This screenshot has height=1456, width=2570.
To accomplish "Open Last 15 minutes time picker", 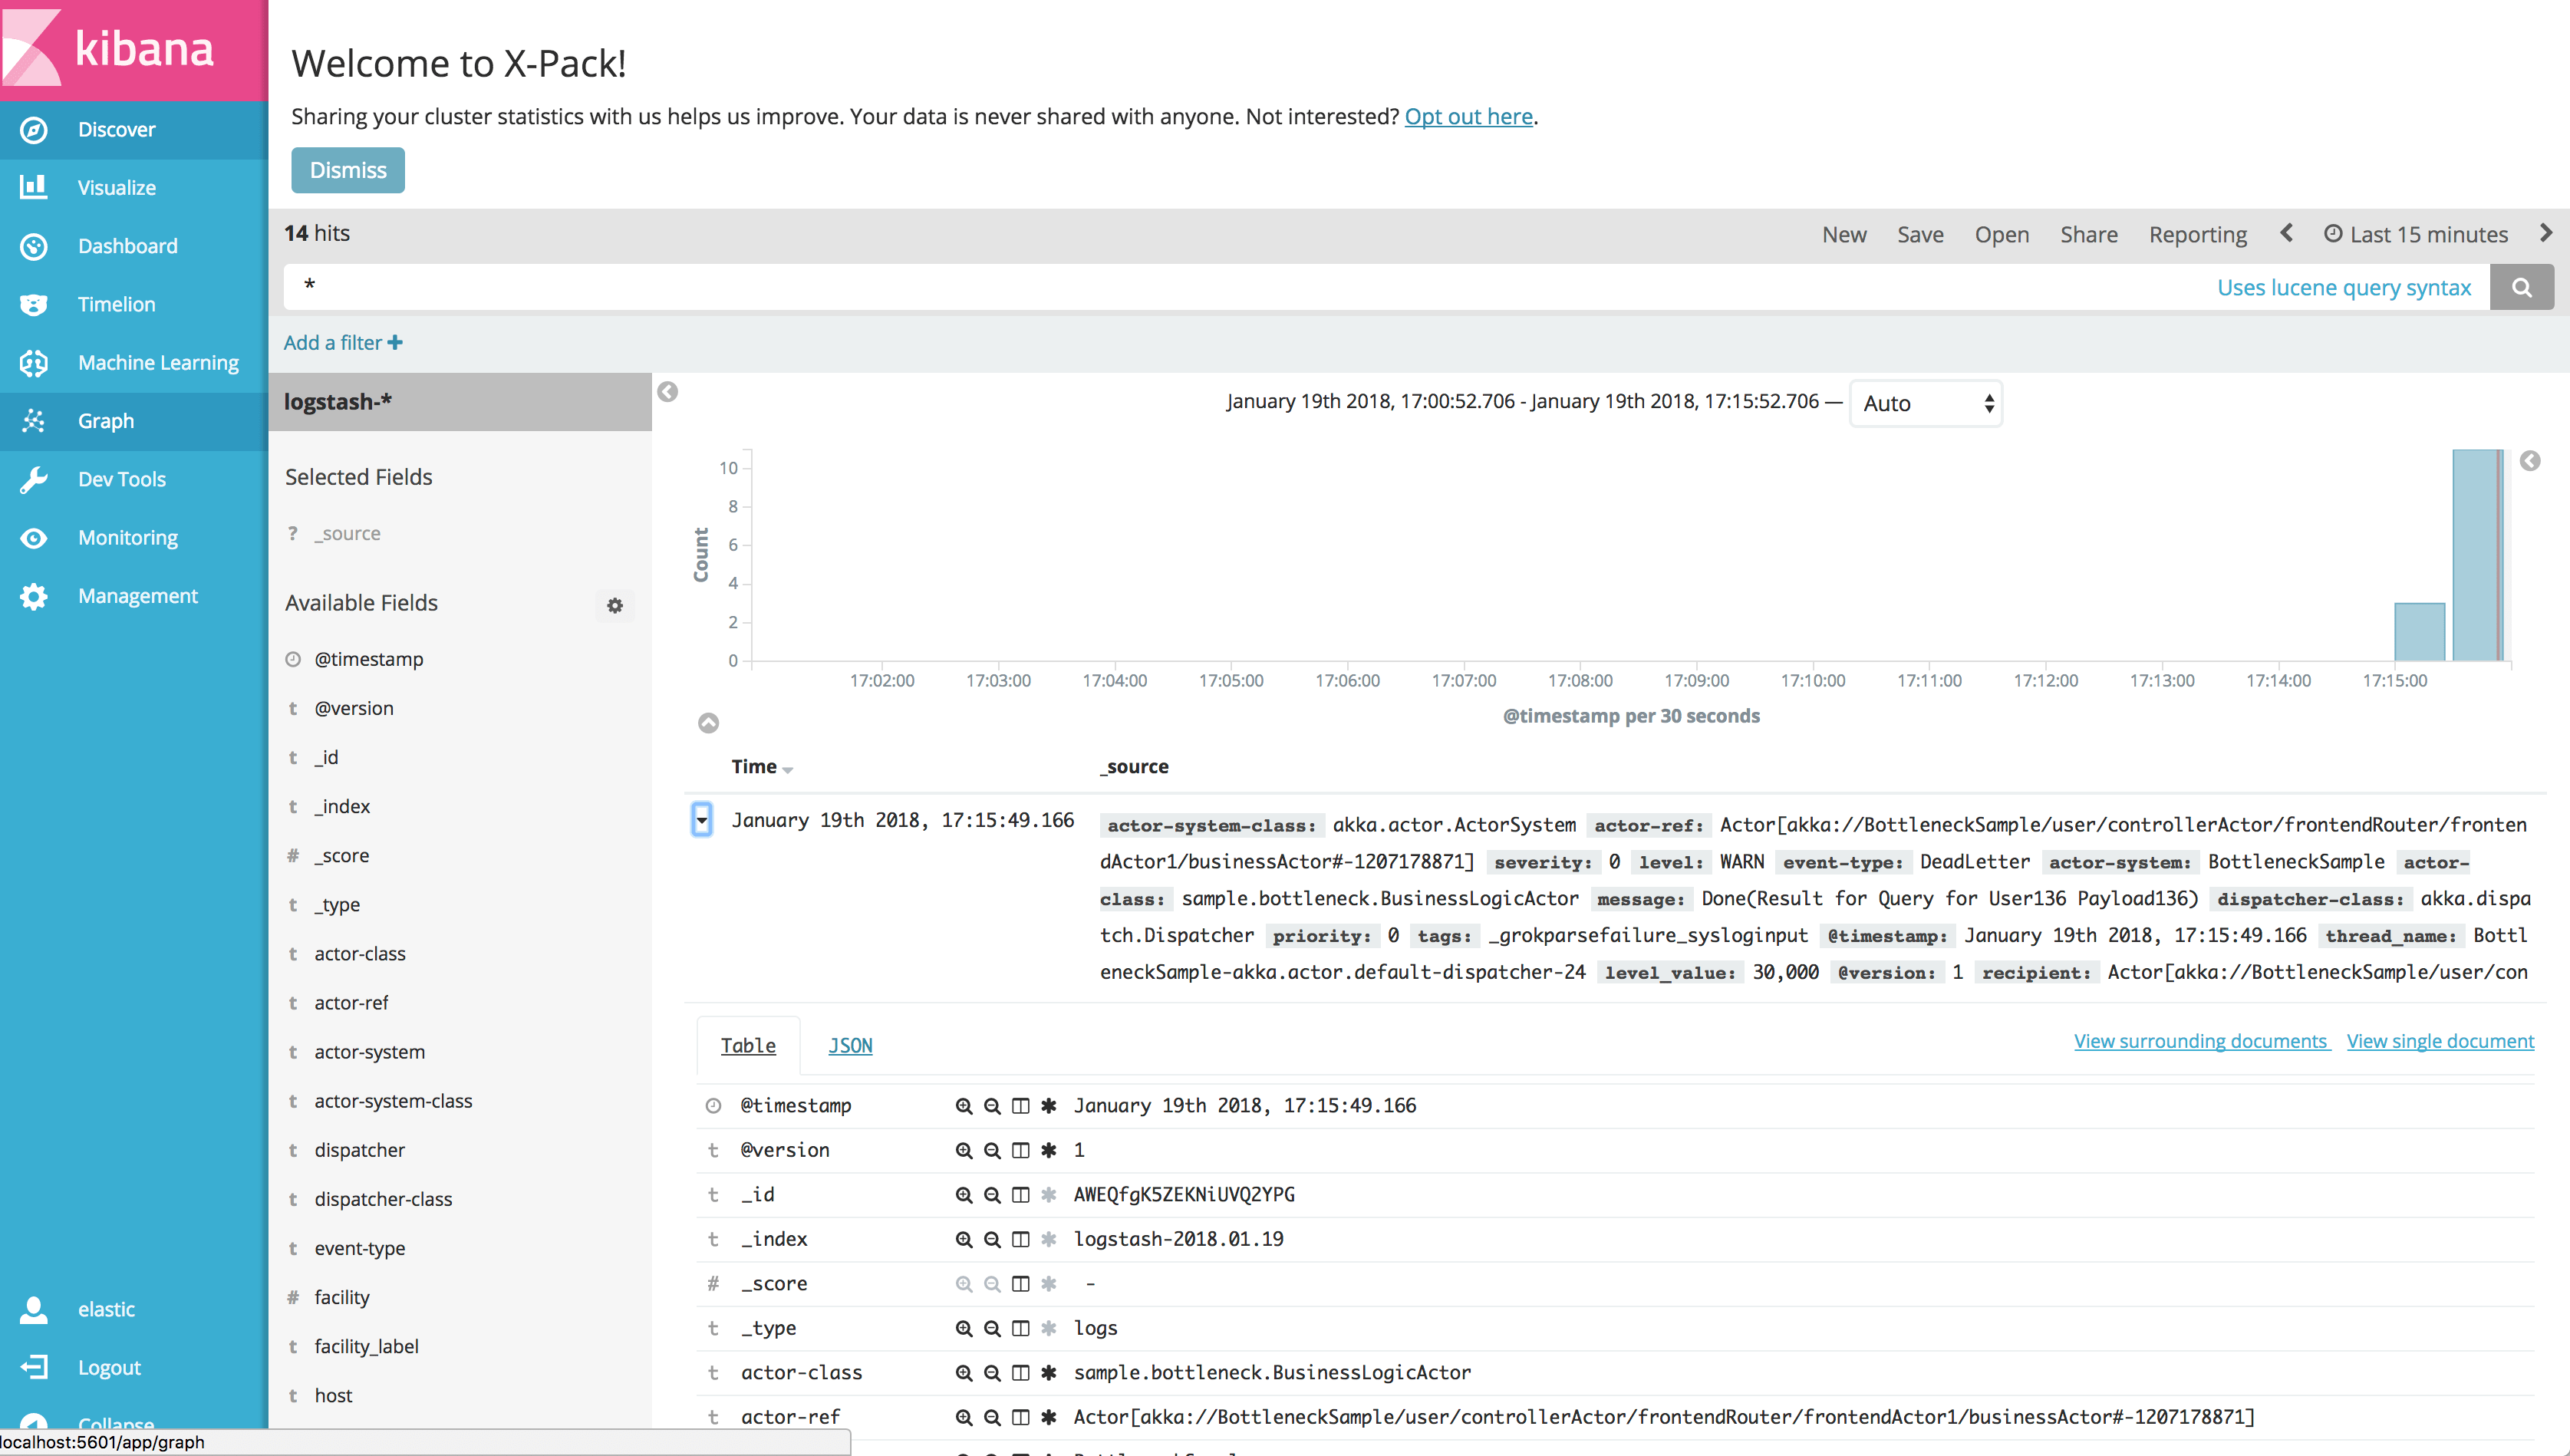I will pyautogui.click(x=2415, y=234).
